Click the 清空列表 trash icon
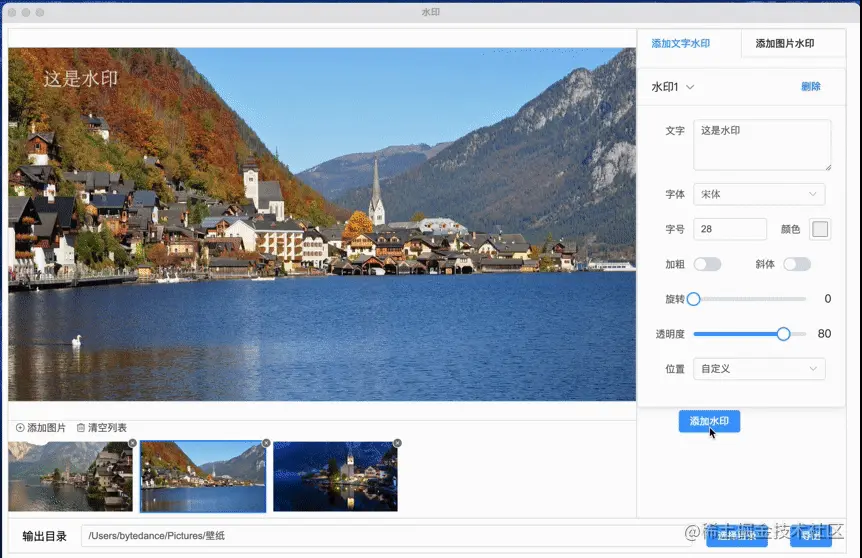Image resolution: width=862 pixels, height=558 pixels. click(x=81, y=428)
